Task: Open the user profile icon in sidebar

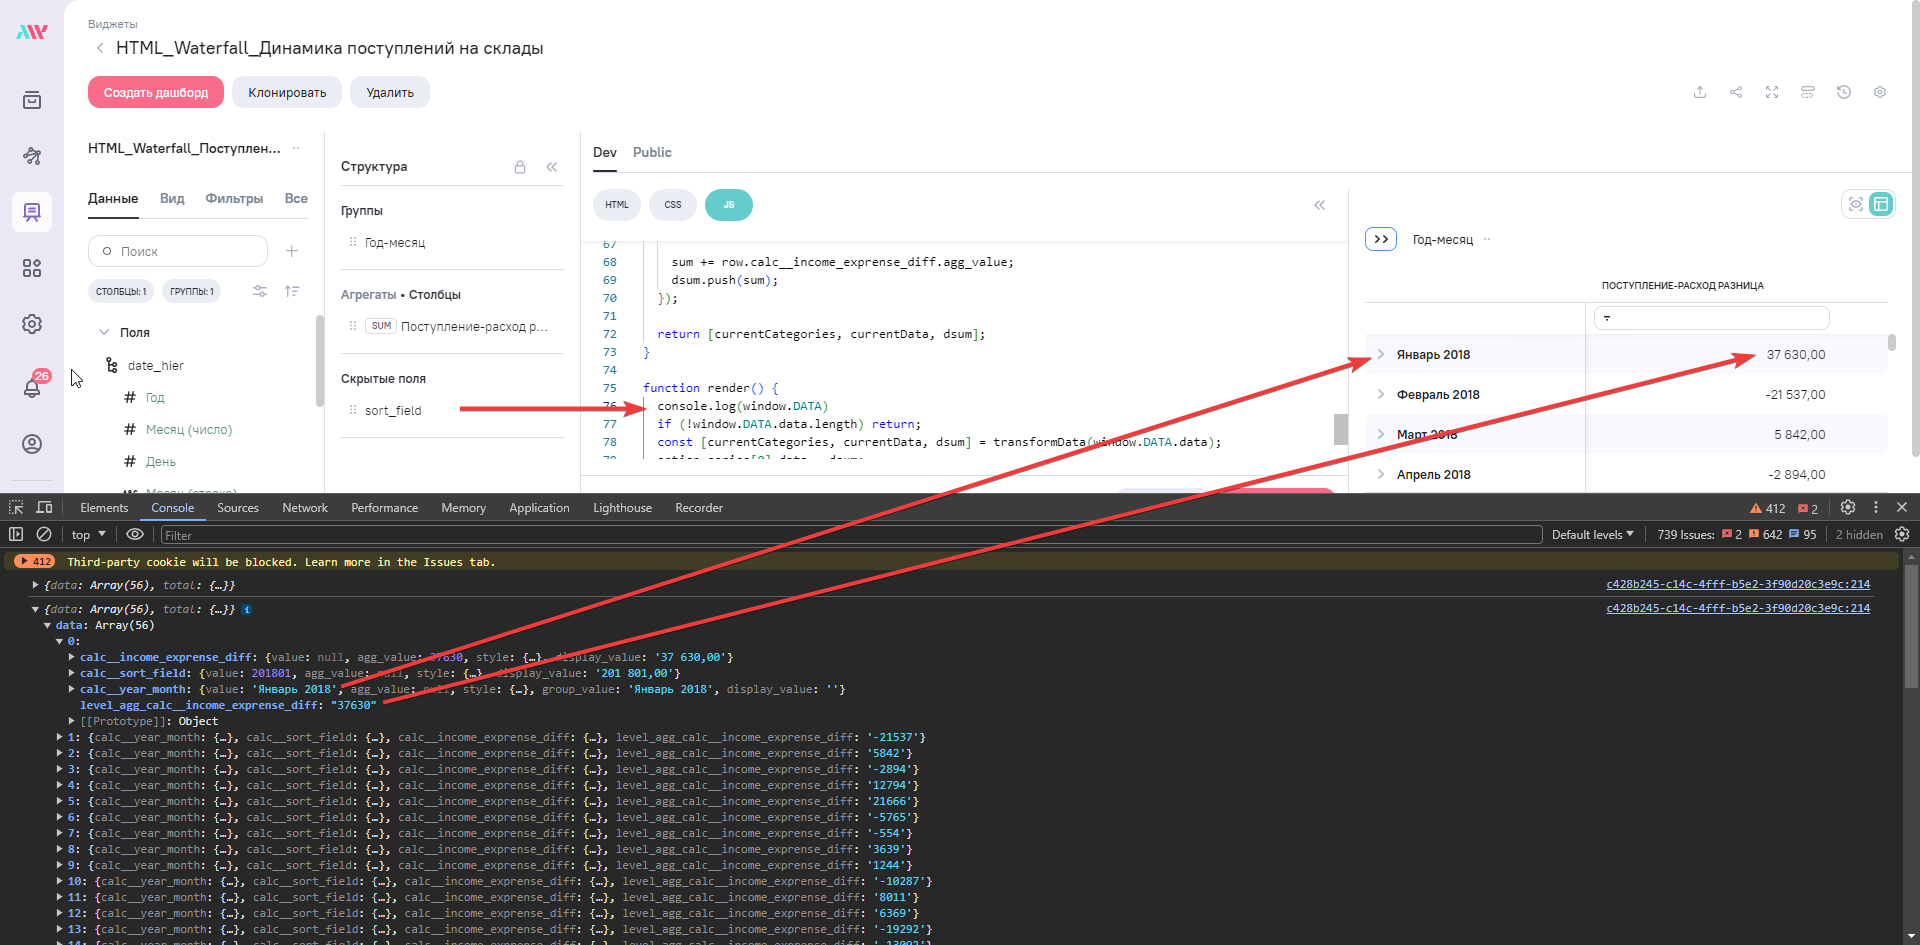Action: (32, 444)
